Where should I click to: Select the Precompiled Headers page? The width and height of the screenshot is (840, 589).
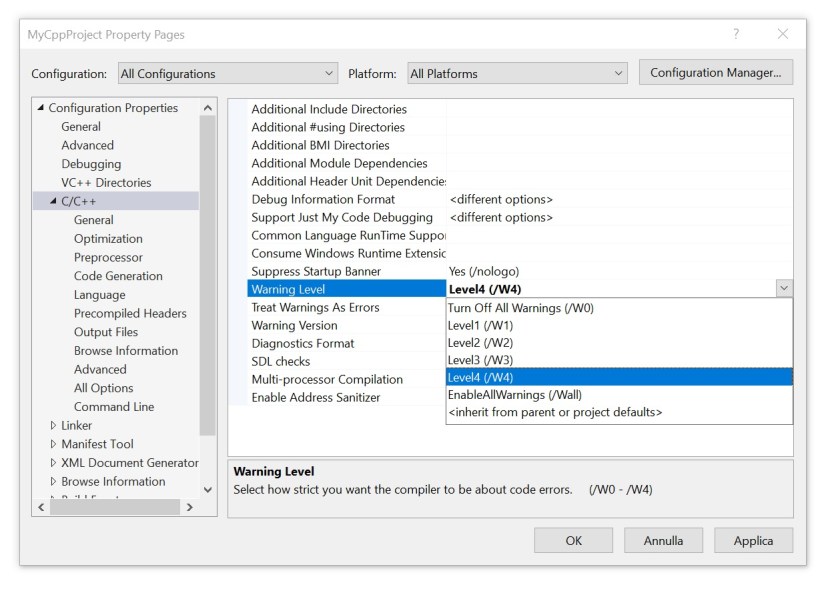click(130, 313)
